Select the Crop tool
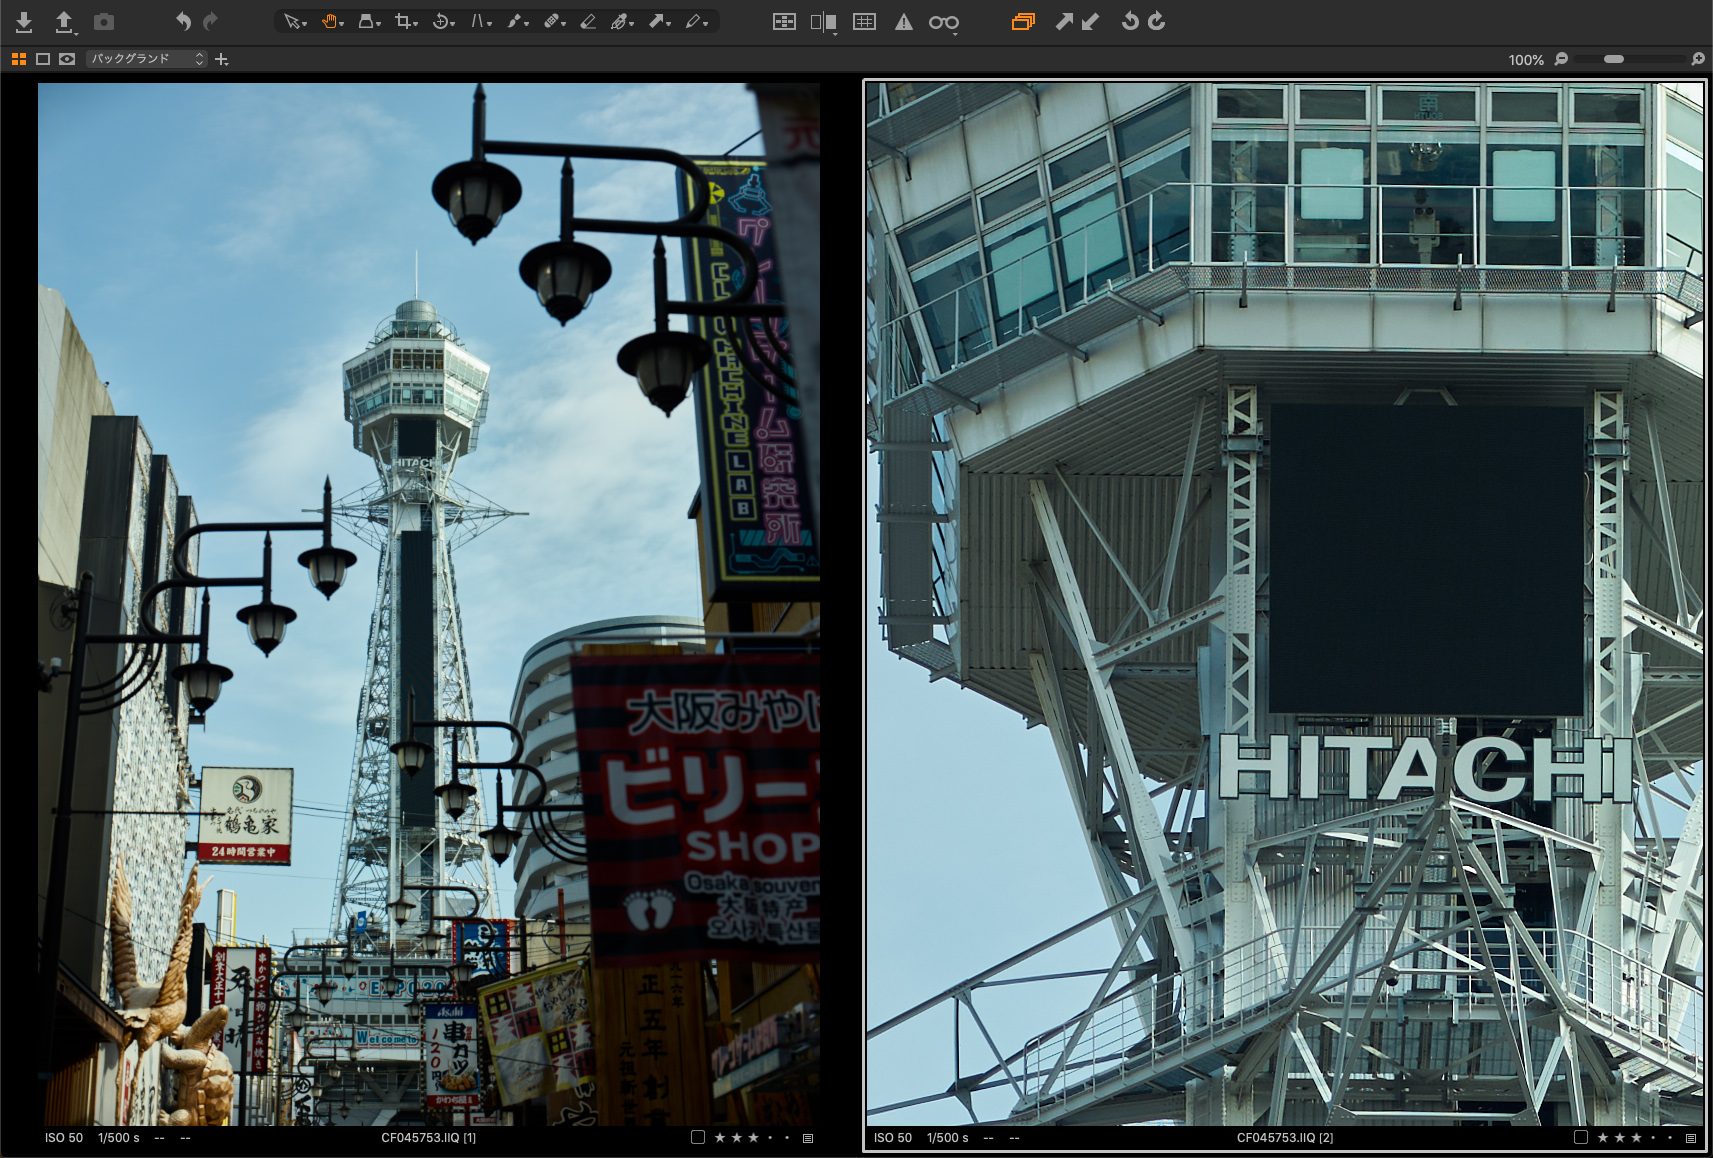Image resolution: width=1713 pixels, height=1158 pixels. pyautogui.click(x=403, y=21)
